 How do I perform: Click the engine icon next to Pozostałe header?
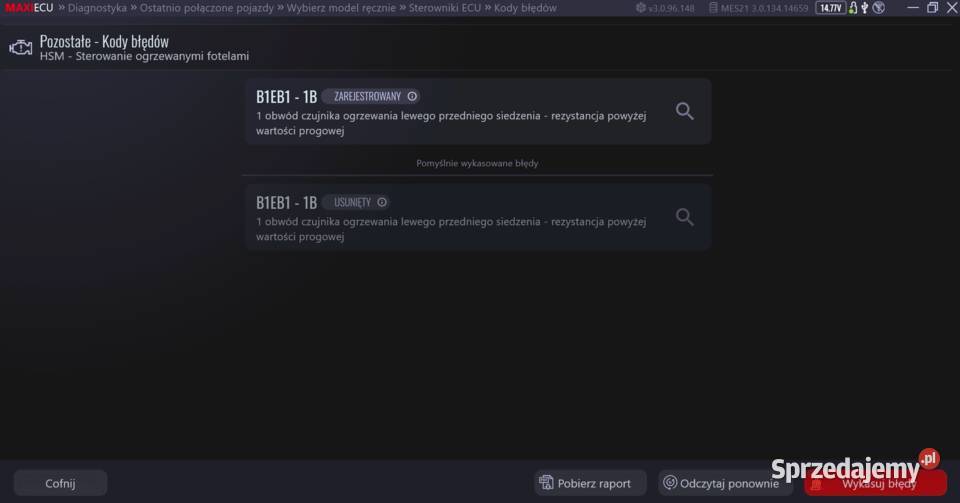20,48
